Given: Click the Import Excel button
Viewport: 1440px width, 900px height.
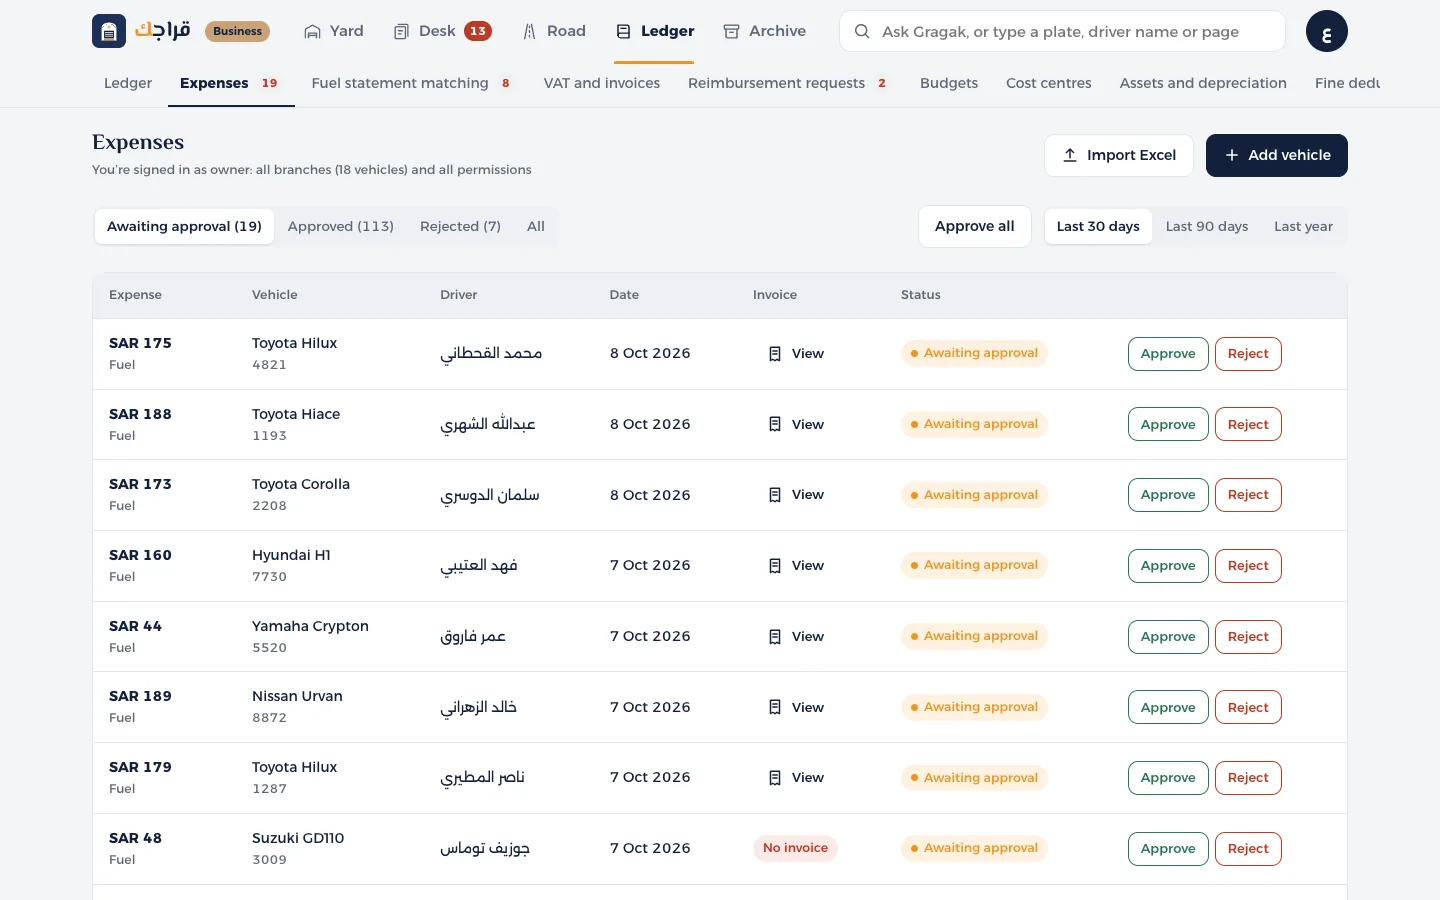Looking at the screenshot, I should coord(1119,156).
